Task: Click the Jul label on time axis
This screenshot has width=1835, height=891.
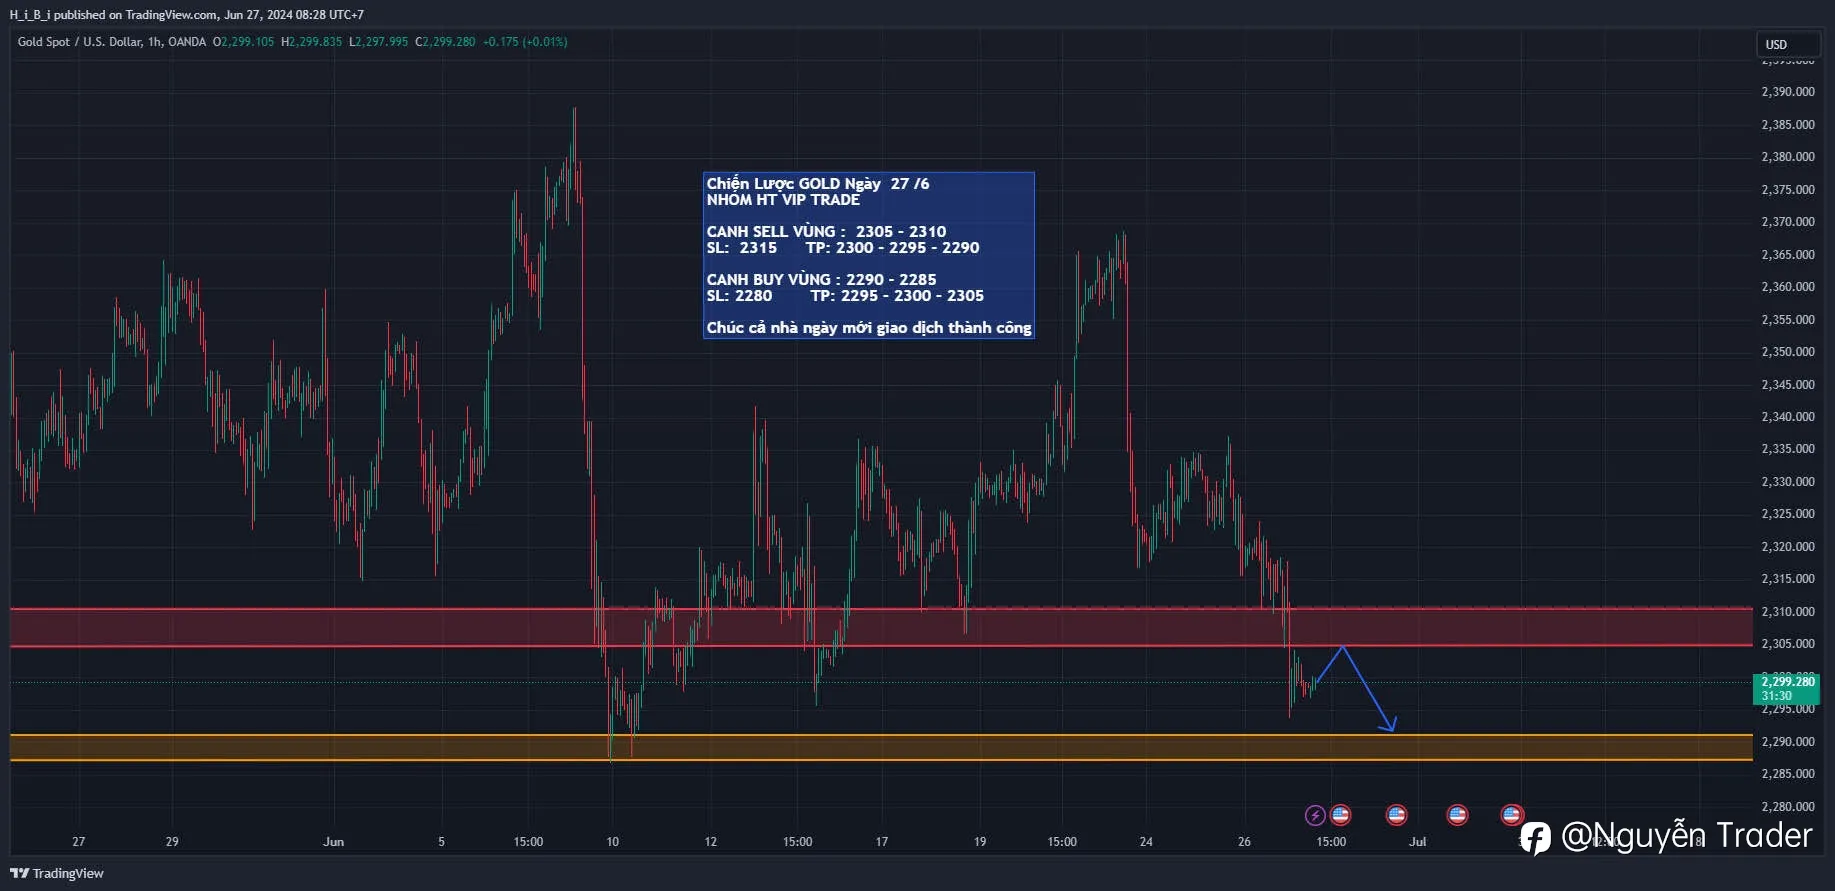Action: coord(1417,842)
